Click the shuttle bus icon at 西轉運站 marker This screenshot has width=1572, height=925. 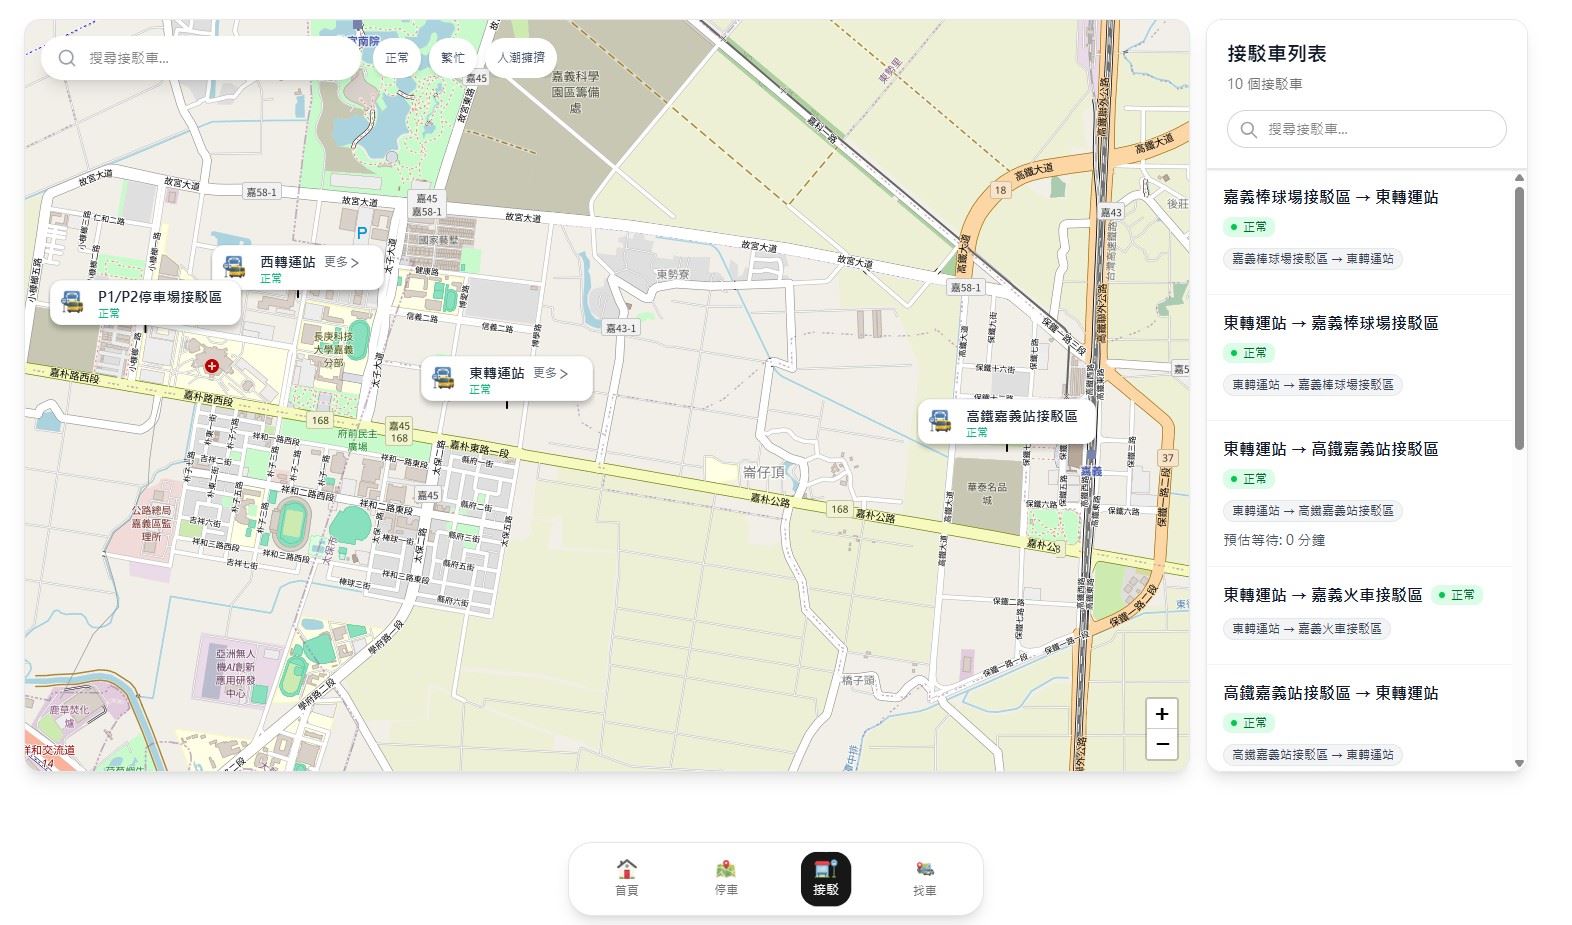pyautogui.click(x=234, y=268)
